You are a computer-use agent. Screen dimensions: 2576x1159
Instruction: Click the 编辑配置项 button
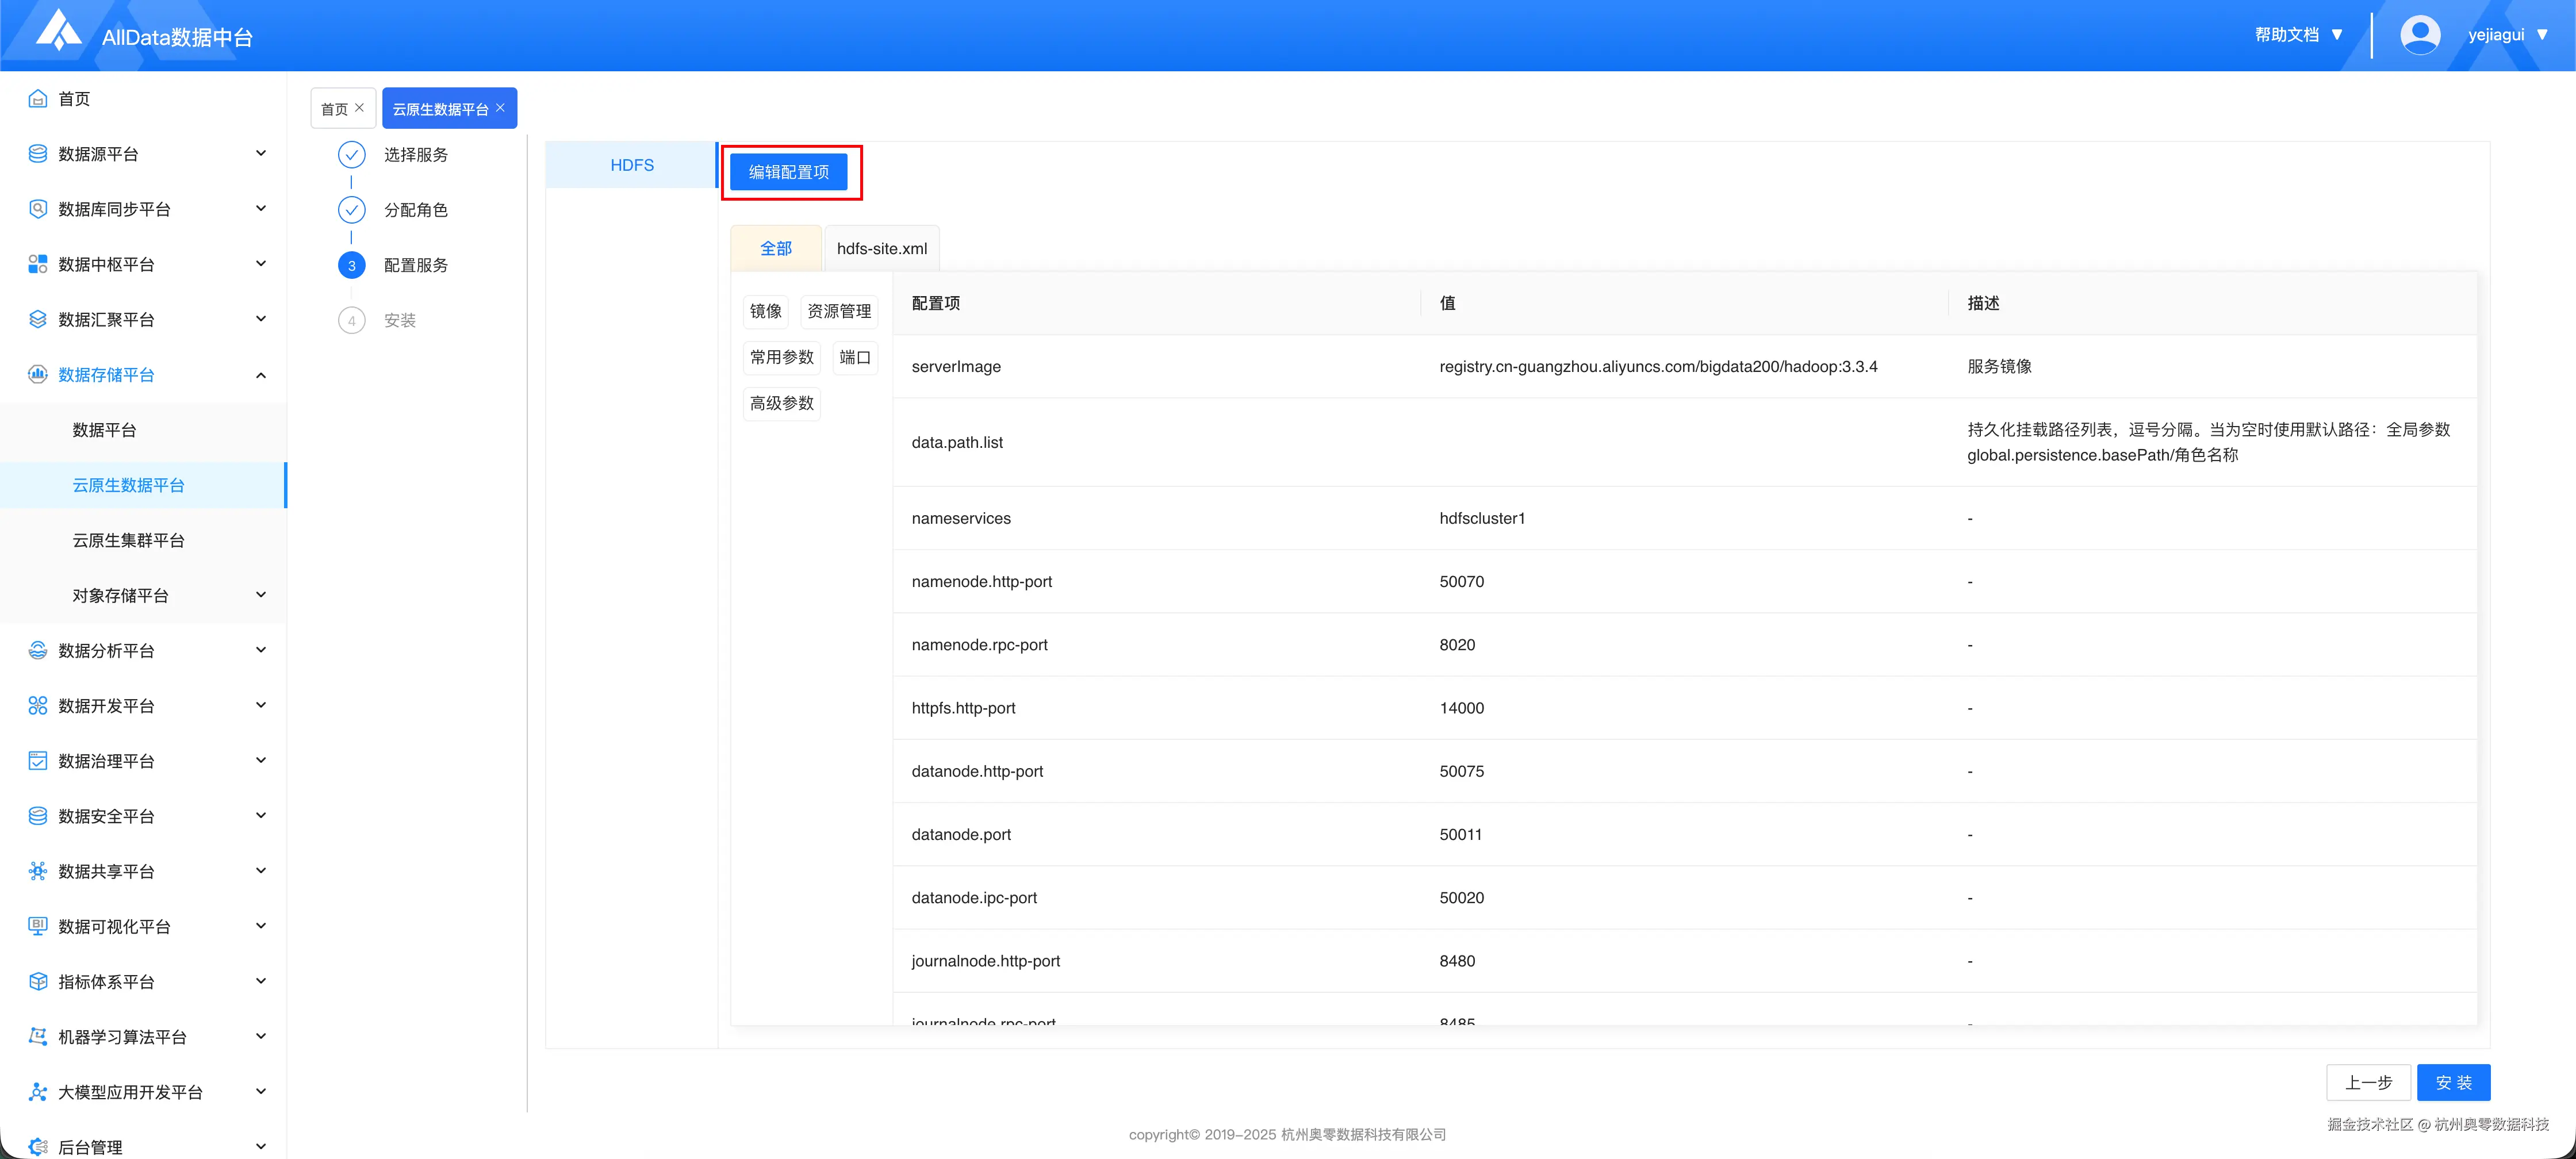click(788, 172)
